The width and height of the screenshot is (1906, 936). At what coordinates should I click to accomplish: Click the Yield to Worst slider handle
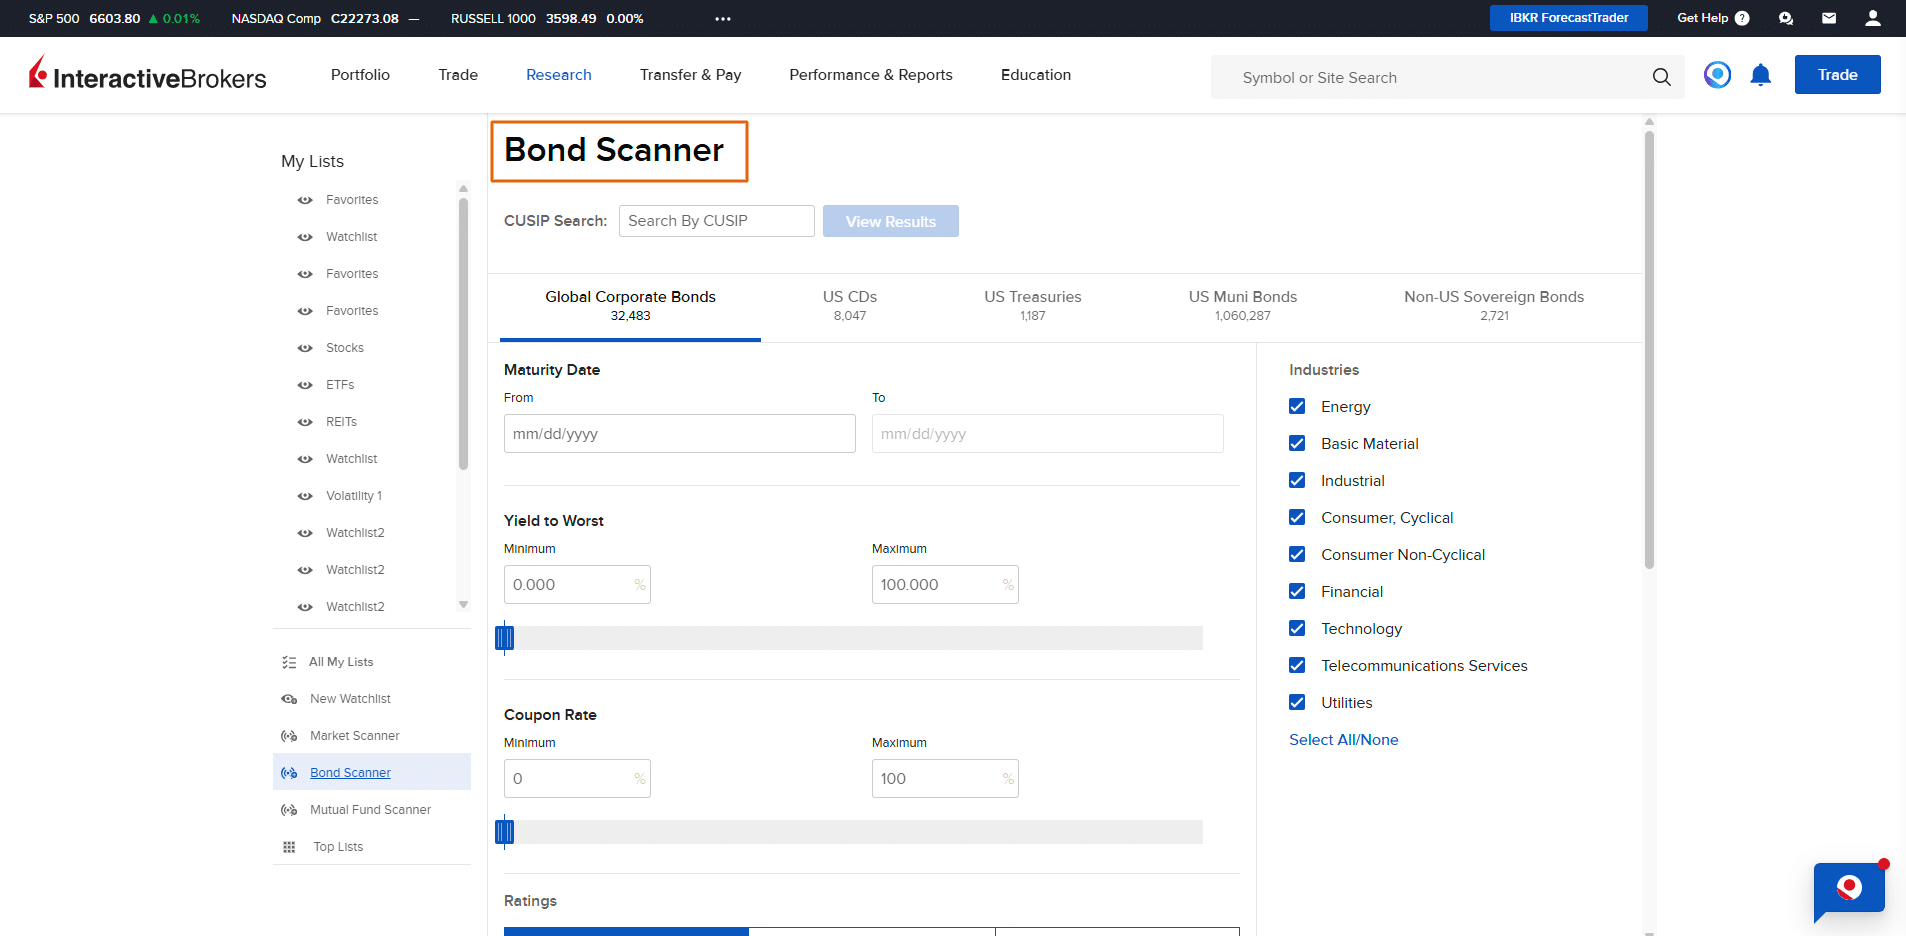[505, 637]
